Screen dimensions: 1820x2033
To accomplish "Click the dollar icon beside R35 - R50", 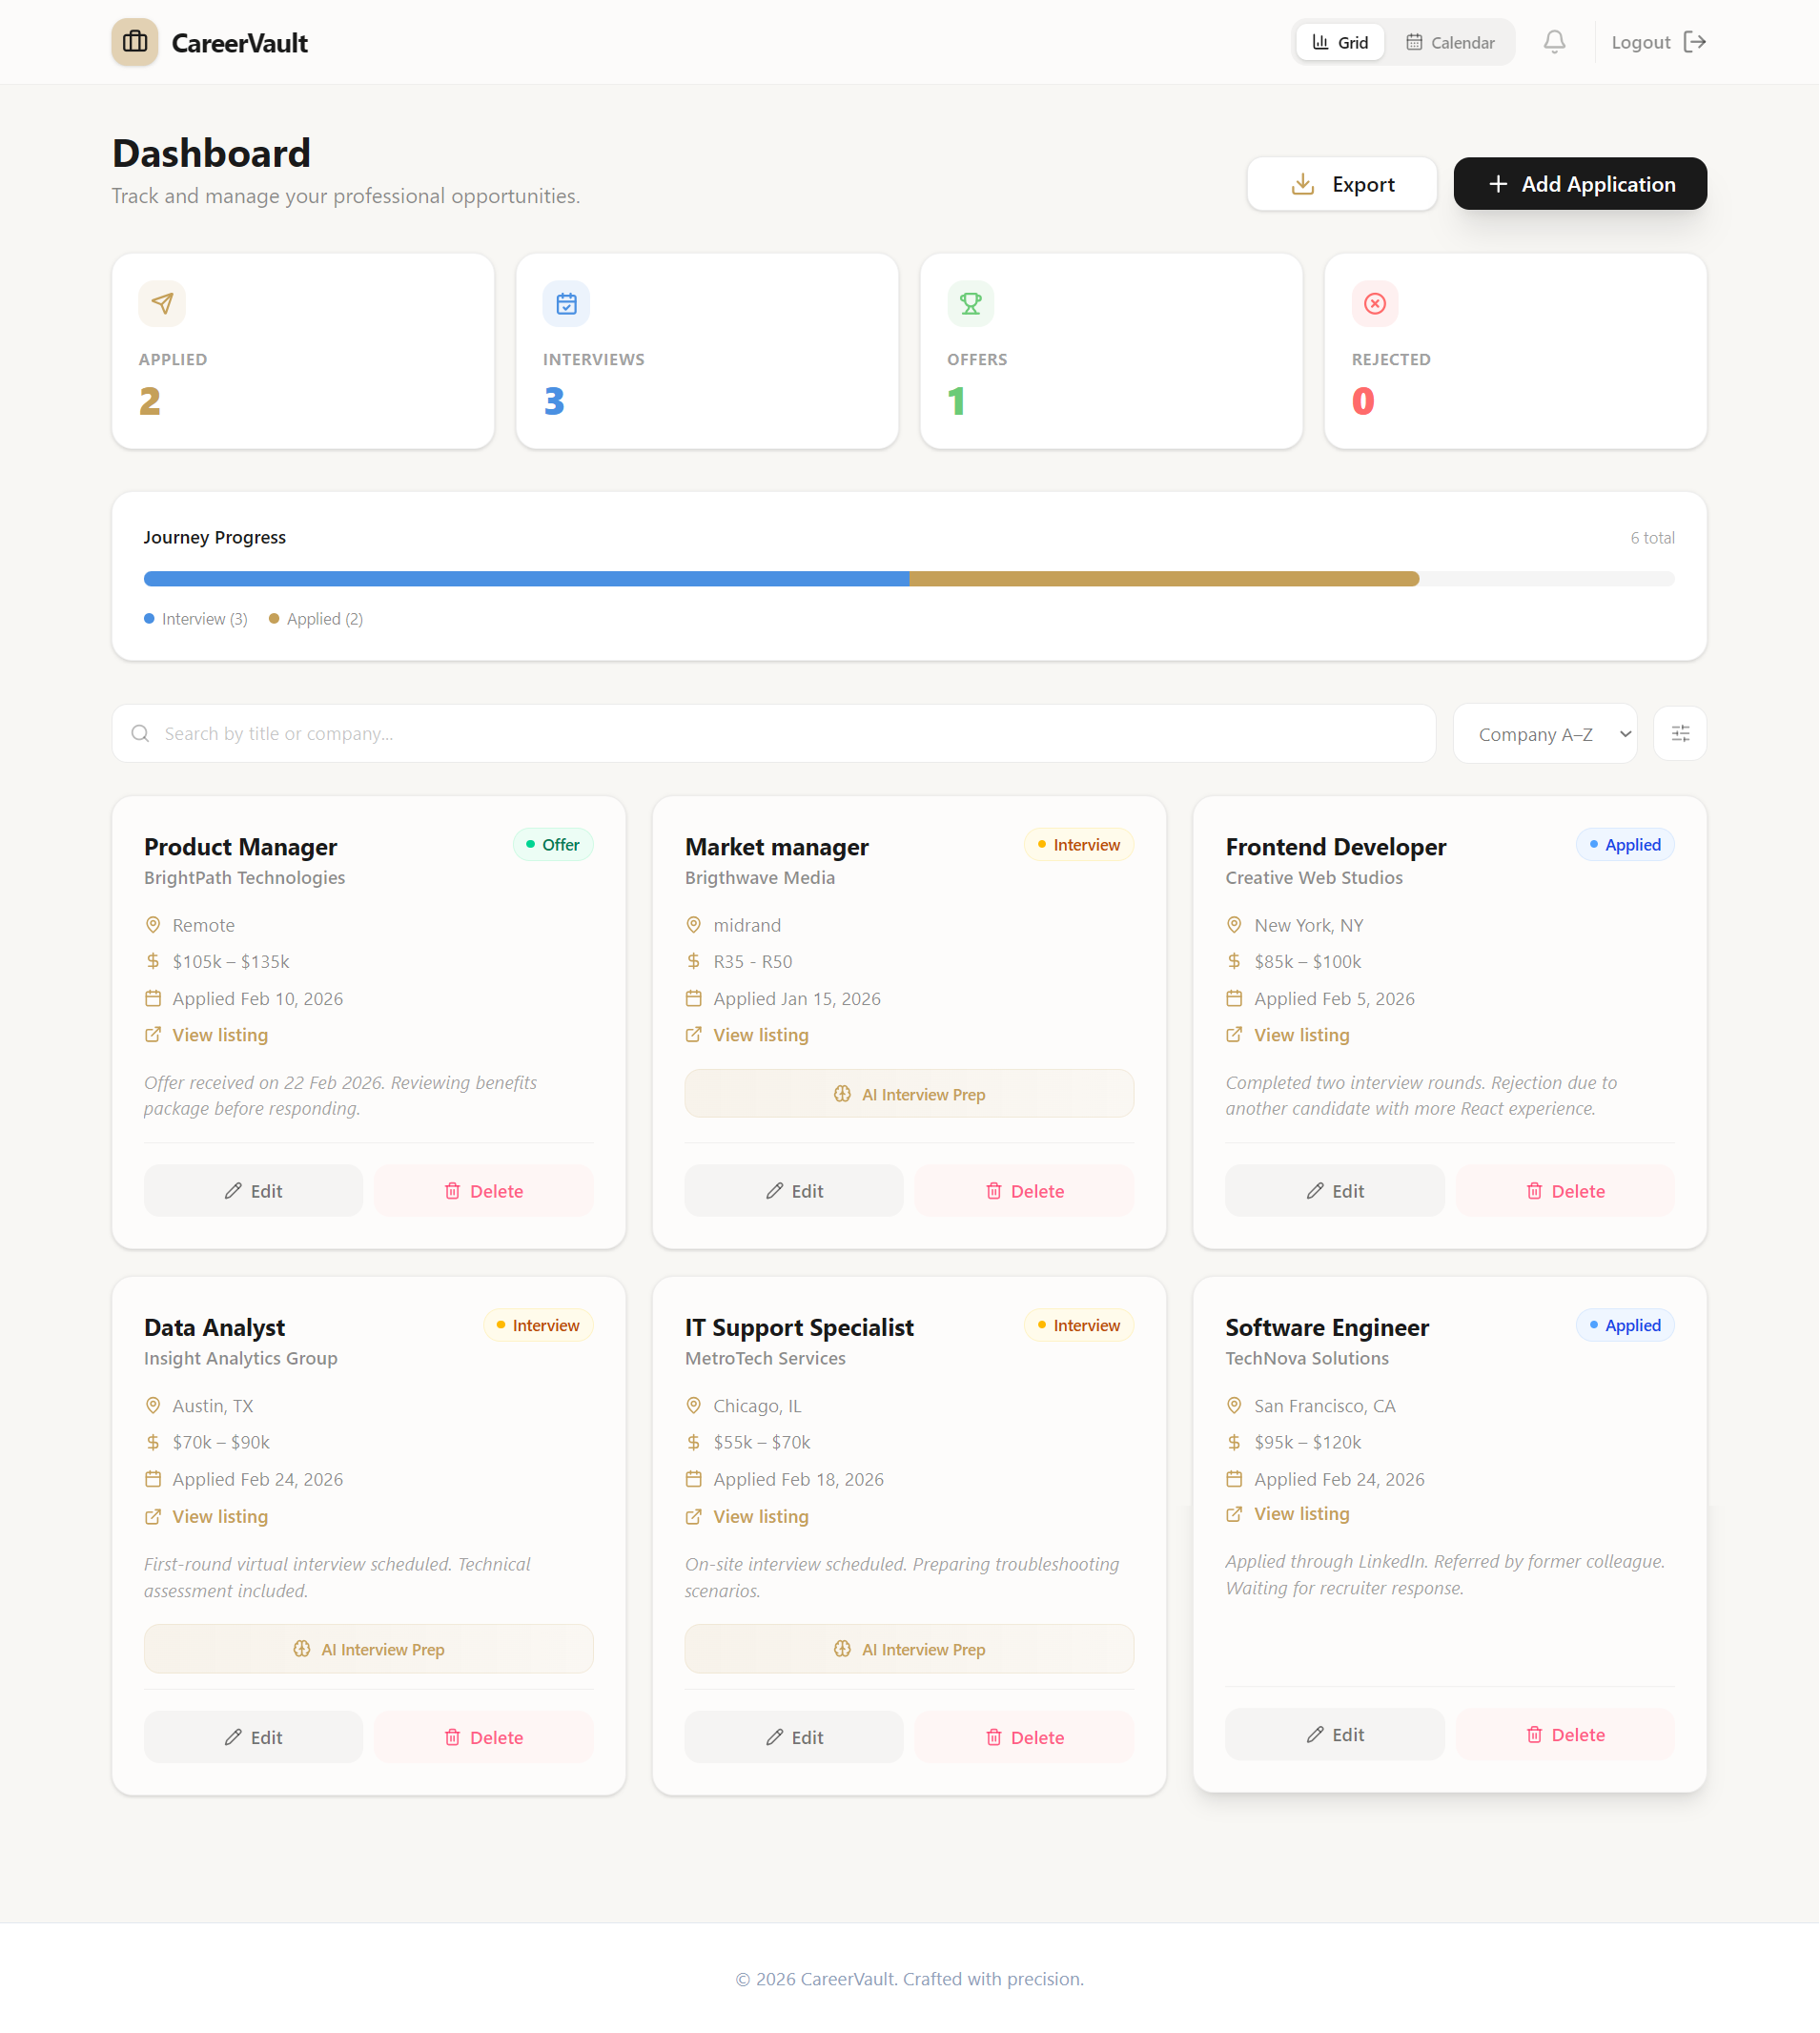I will (x=694, y=961).
